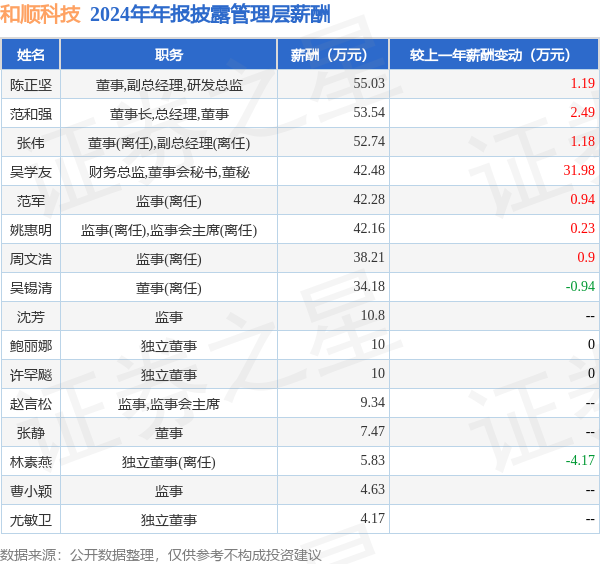Image resolution: width=600 pixels, height=564 pixels.
Task: Click the salary value 5.83
Action: 372,461
